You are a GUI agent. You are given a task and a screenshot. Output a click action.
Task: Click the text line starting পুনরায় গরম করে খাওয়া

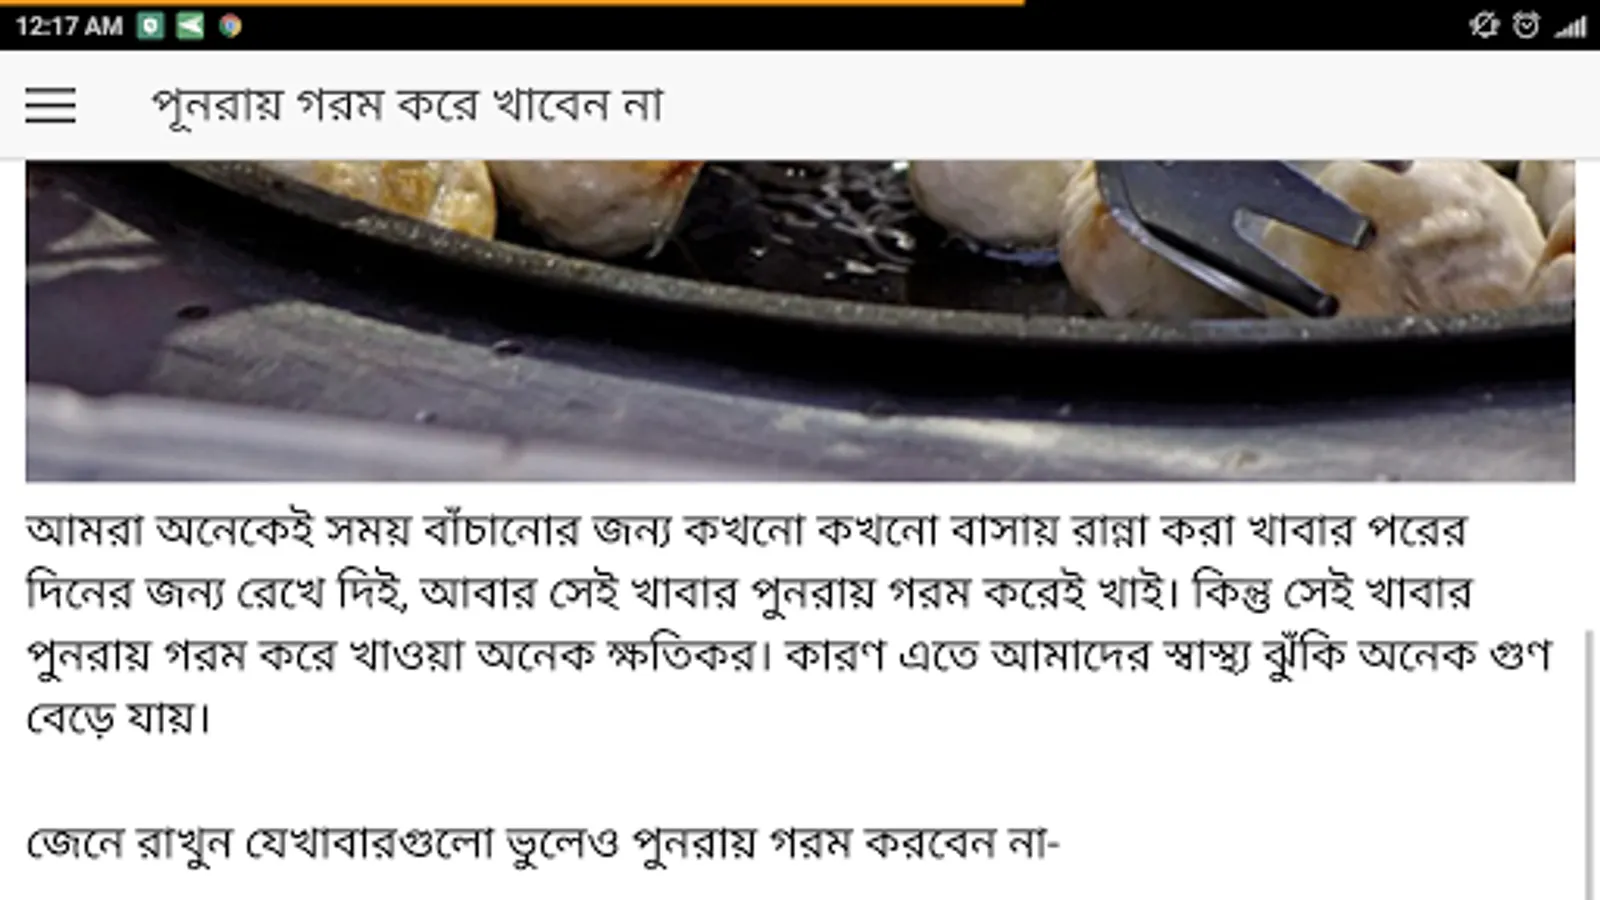tap(789, 657)
